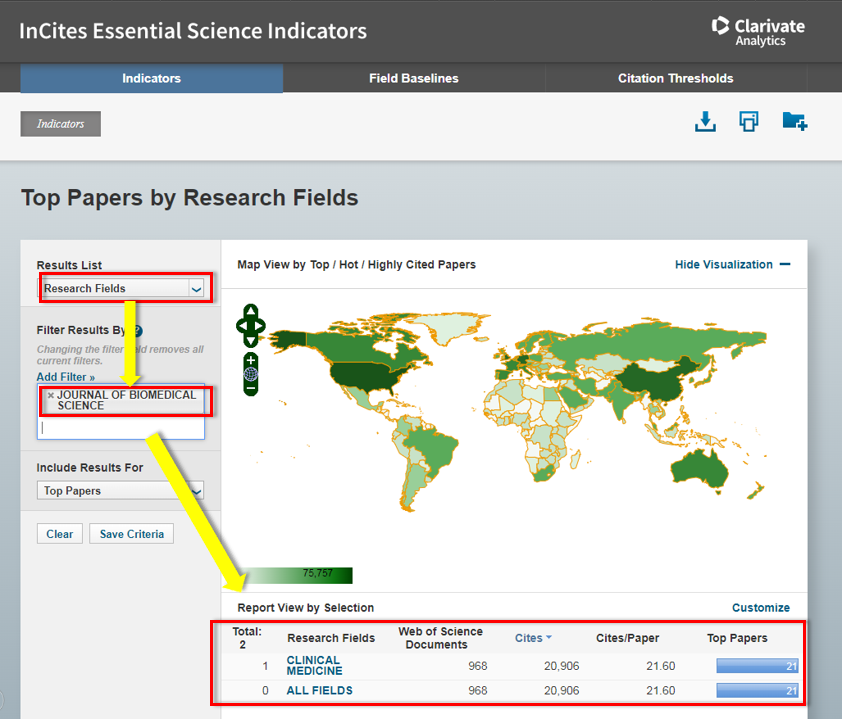This screenshot has height=719, width=843.
Task: Click the Top Papers bar for All Fields
Action: click(757, 690)
